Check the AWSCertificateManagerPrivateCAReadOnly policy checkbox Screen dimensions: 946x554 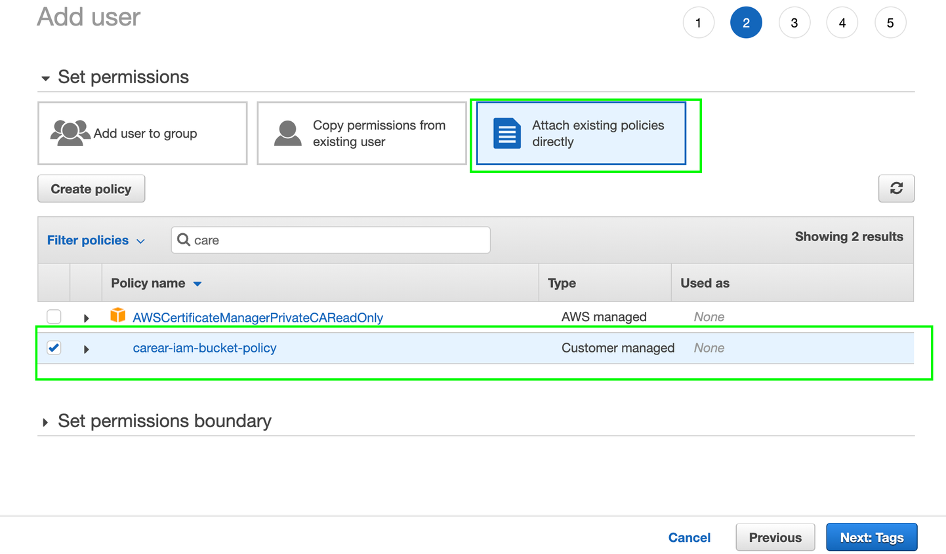[x=54, y=316]
